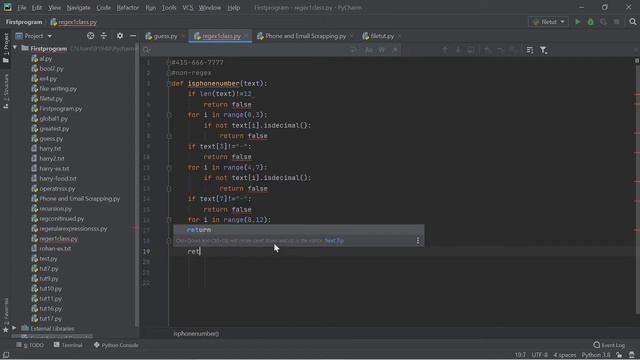
Task: Open Project panel settings gear
Action: point(120,36)
